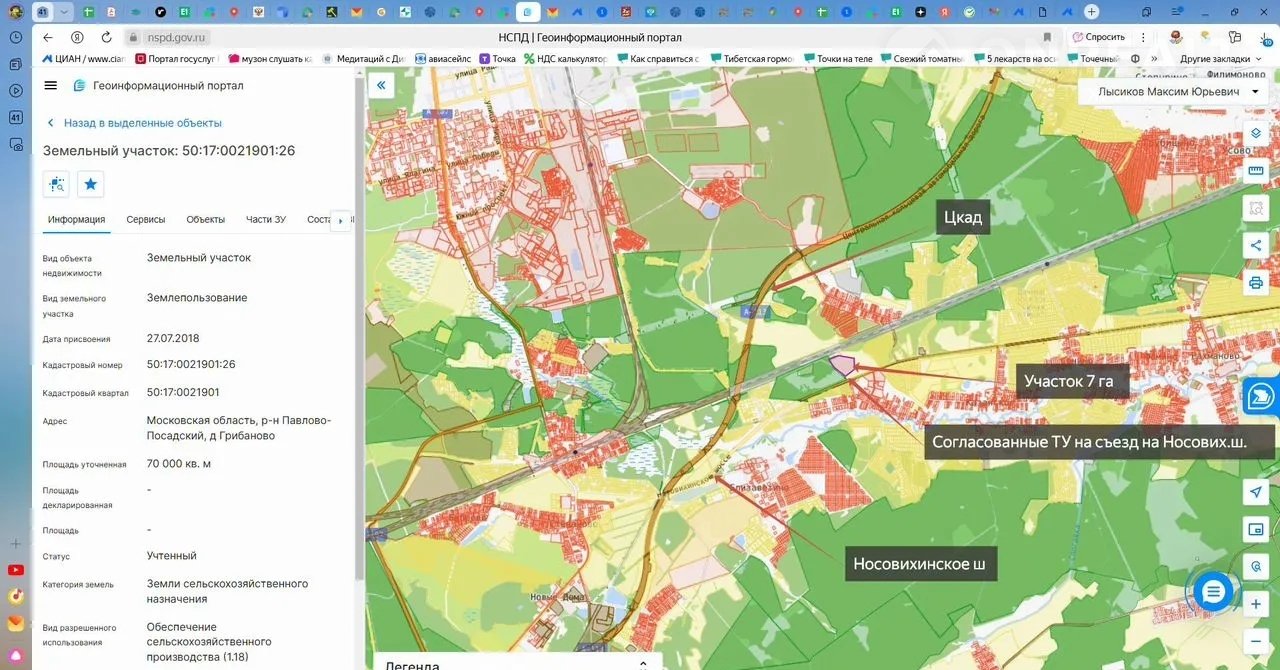Print the map using the printer icon
The image size is (1280, 670).
pyautogui.click(x=1256, y=283)
